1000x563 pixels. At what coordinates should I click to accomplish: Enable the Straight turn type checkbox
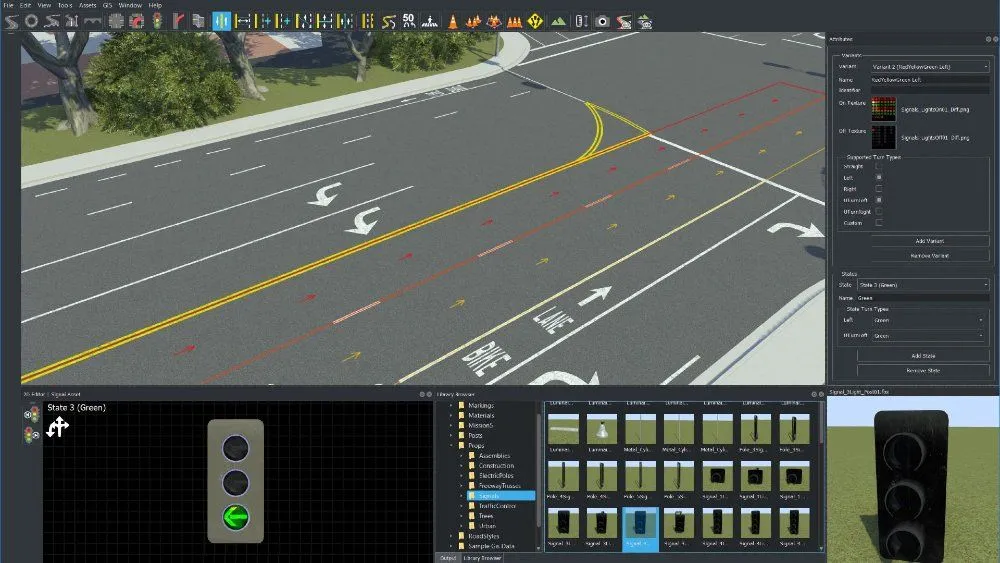coord(879,166)
